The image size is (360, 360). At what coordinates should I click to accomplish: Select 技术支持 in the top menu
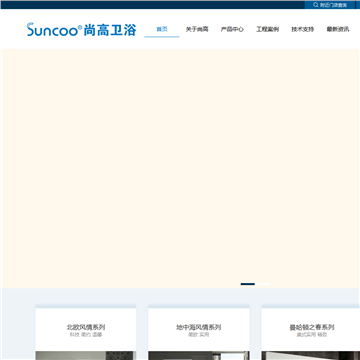pos(303,29)
